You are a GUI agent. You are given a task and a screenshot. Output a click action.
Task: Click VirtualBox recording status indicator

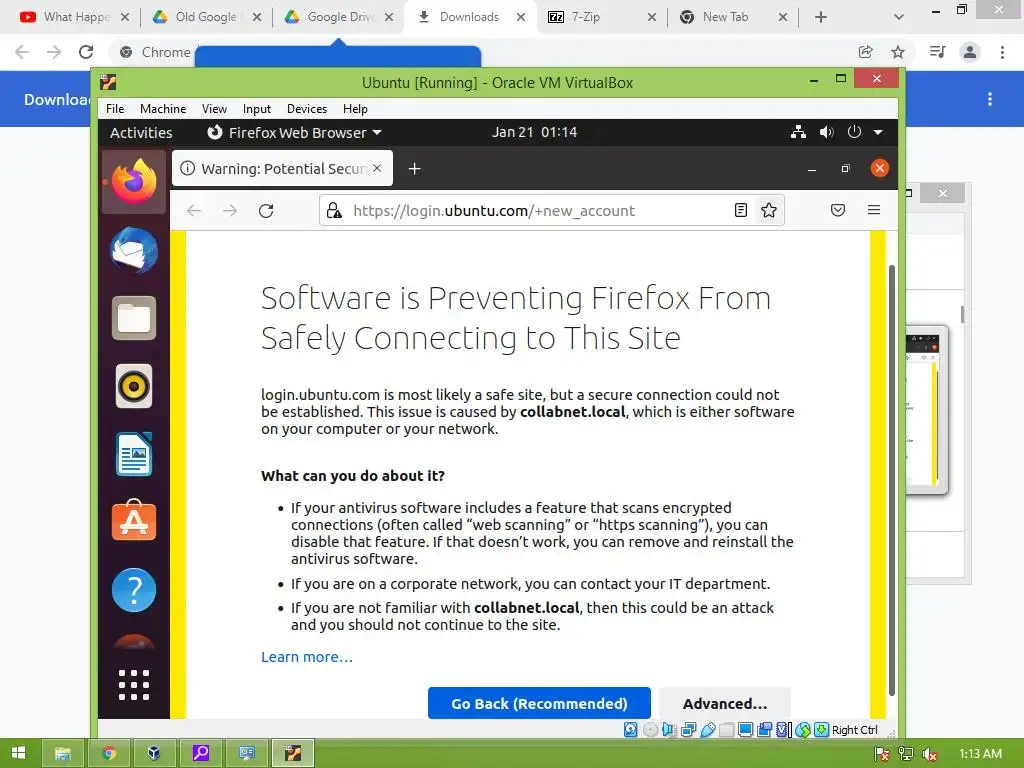point(764,729)
